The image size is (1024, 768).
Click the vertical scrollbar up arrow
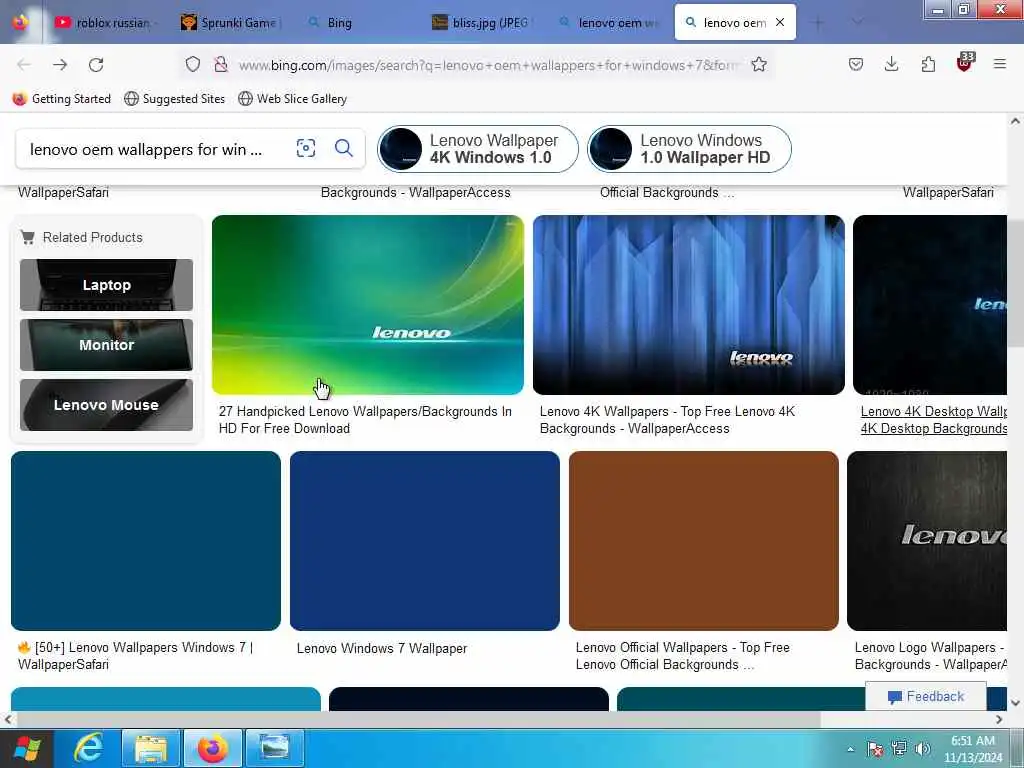(x=1015, y=121)
